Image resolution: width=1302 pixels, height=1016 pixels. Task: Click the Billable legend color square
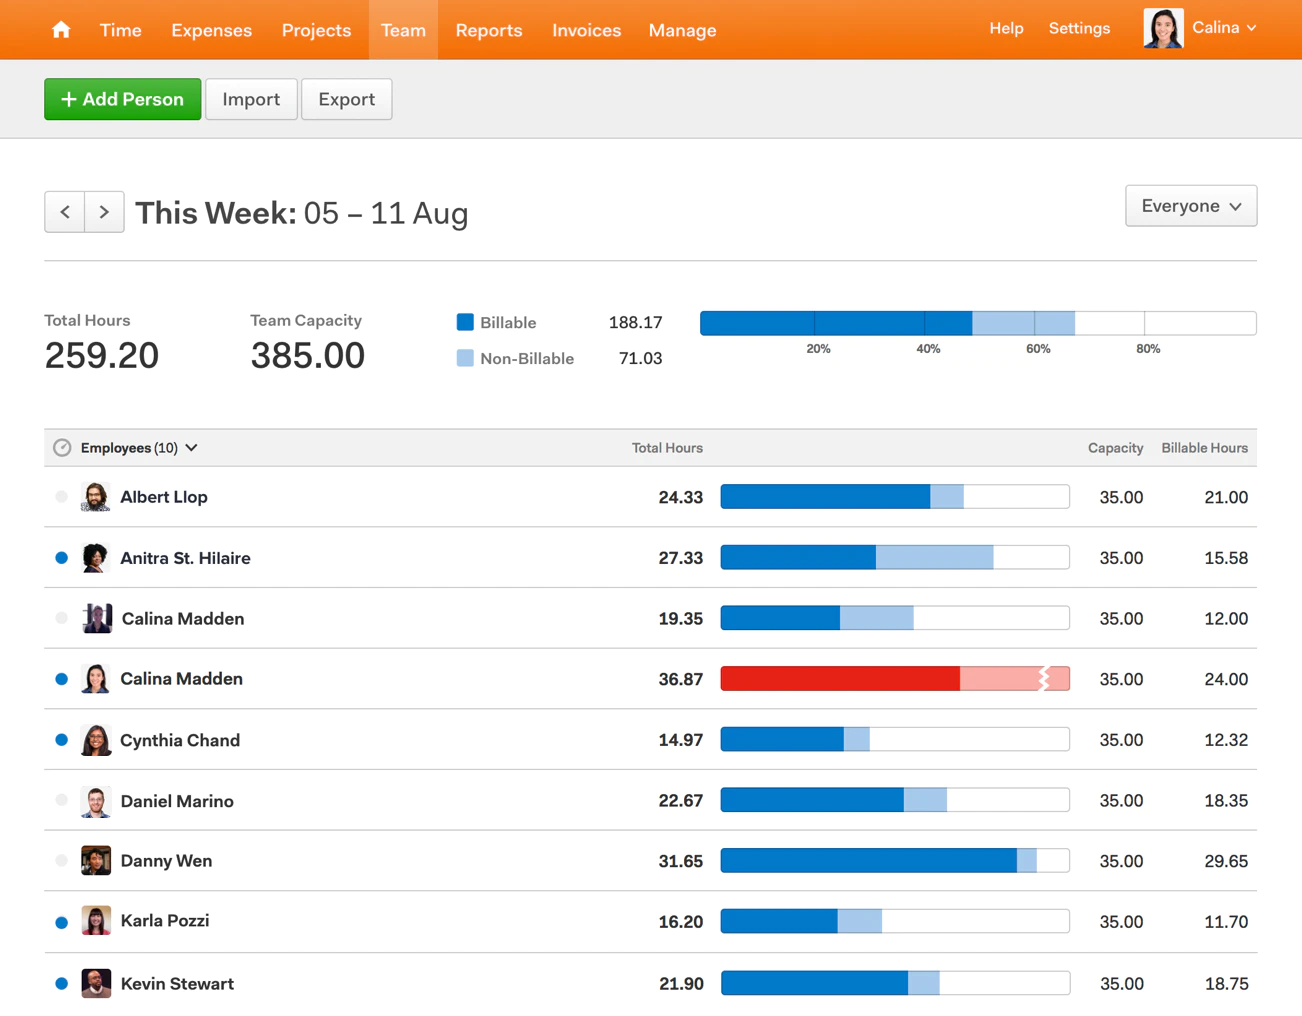click(x=464, y=322)
